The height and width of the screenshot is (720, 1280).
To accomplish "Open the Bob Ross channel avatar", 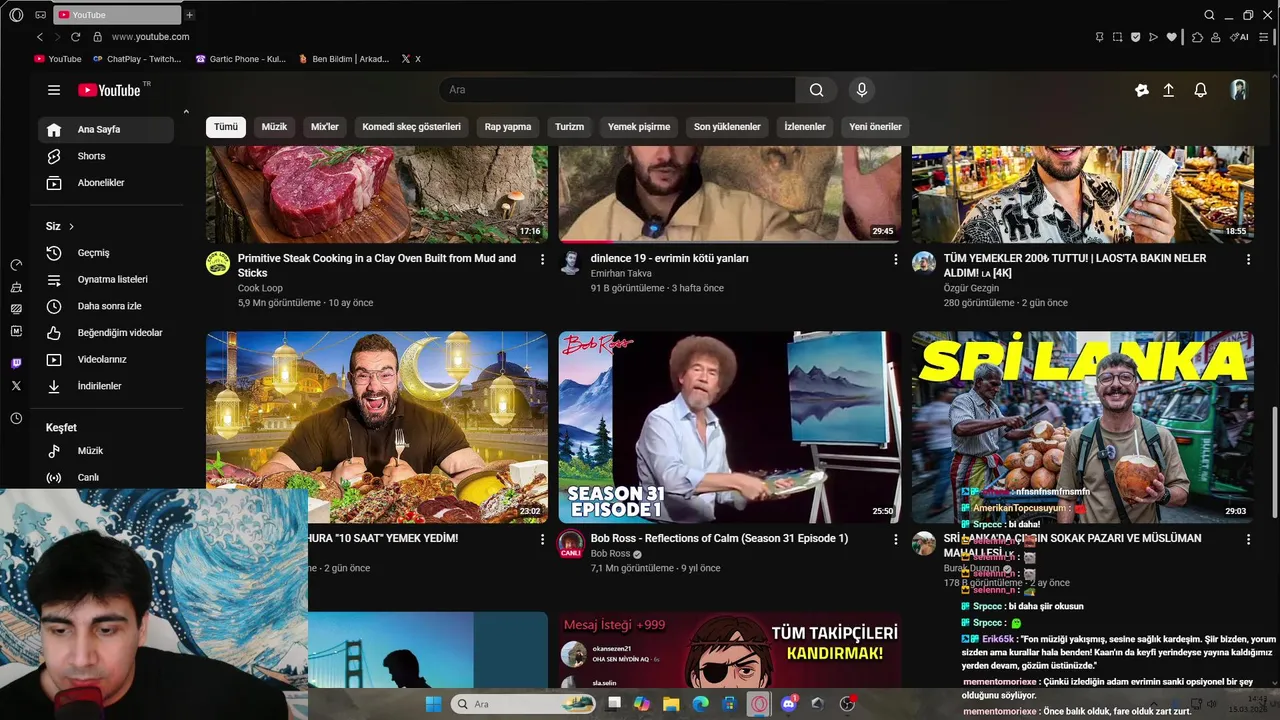I will tap(571, 544).
